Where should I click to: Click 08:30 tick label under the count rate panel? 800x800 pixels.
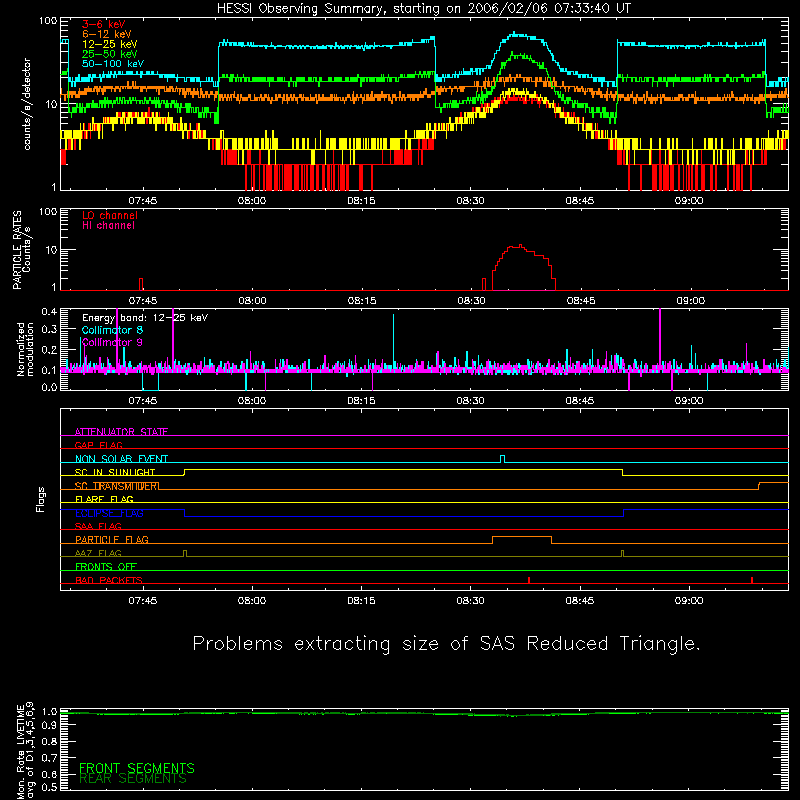tap(470, 201)
